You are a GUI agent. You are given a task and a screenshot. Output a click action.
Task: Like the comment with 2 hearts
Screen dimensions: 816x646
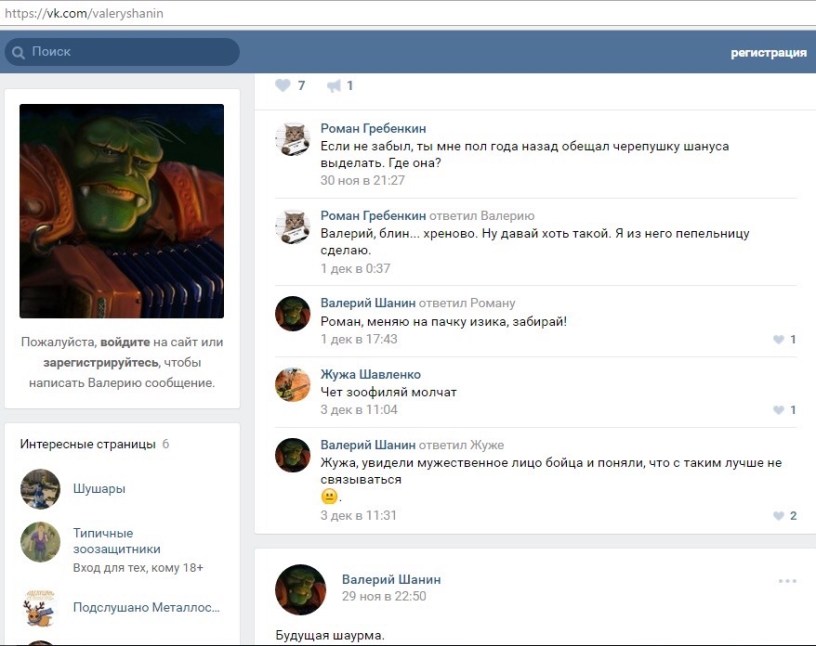click(x=779, y=516)
